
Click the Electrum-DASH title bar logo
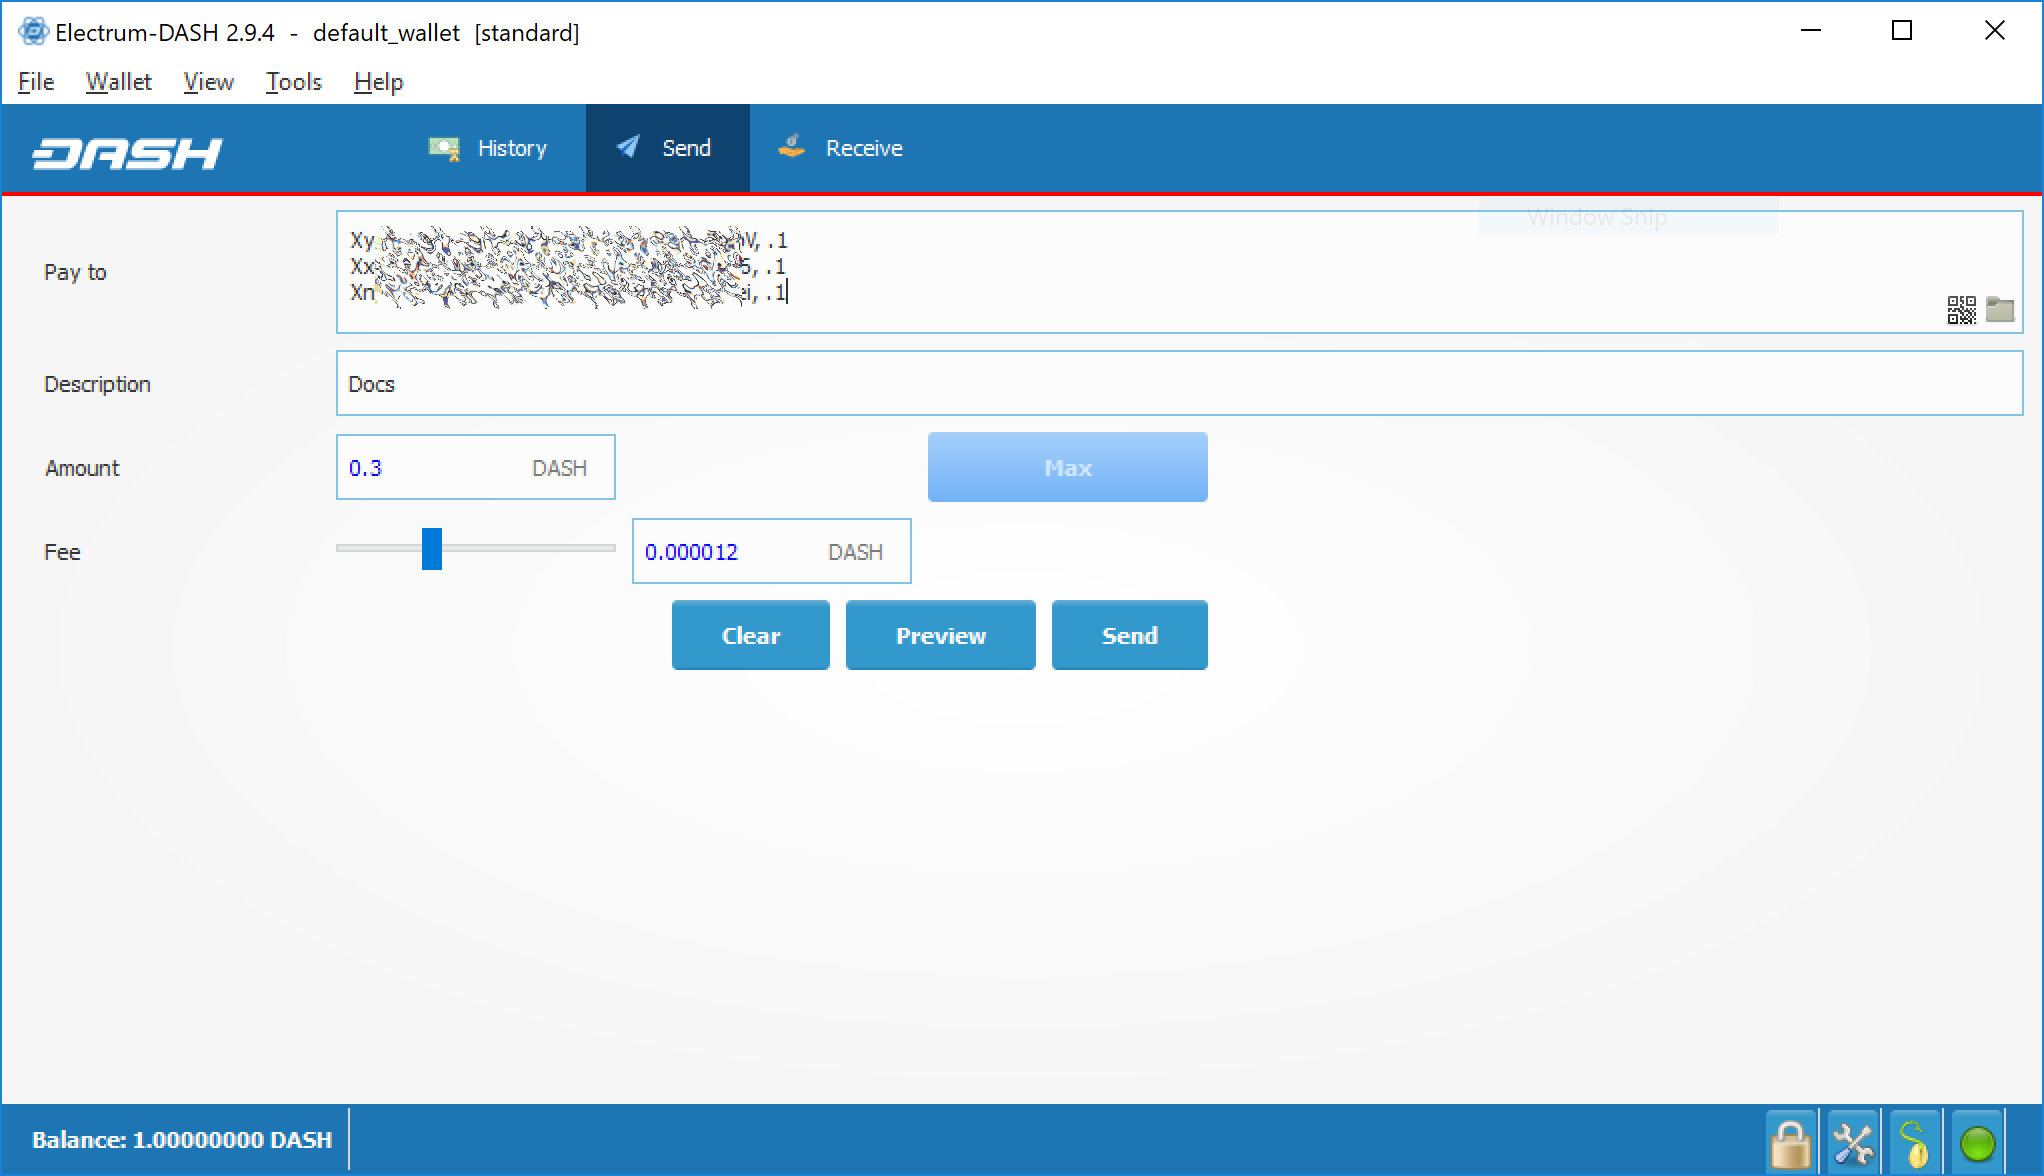(x=33, y=32)
